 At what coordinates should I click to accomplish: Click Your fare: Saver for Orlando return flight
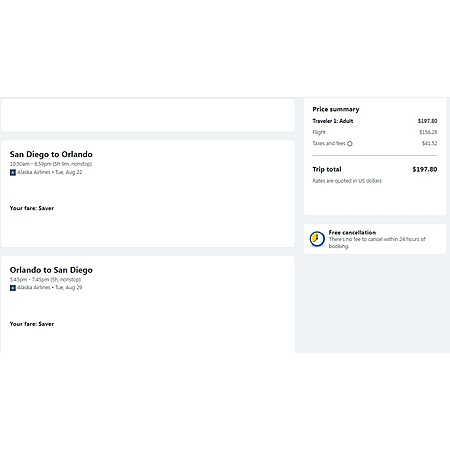click(x=32, y=324)
